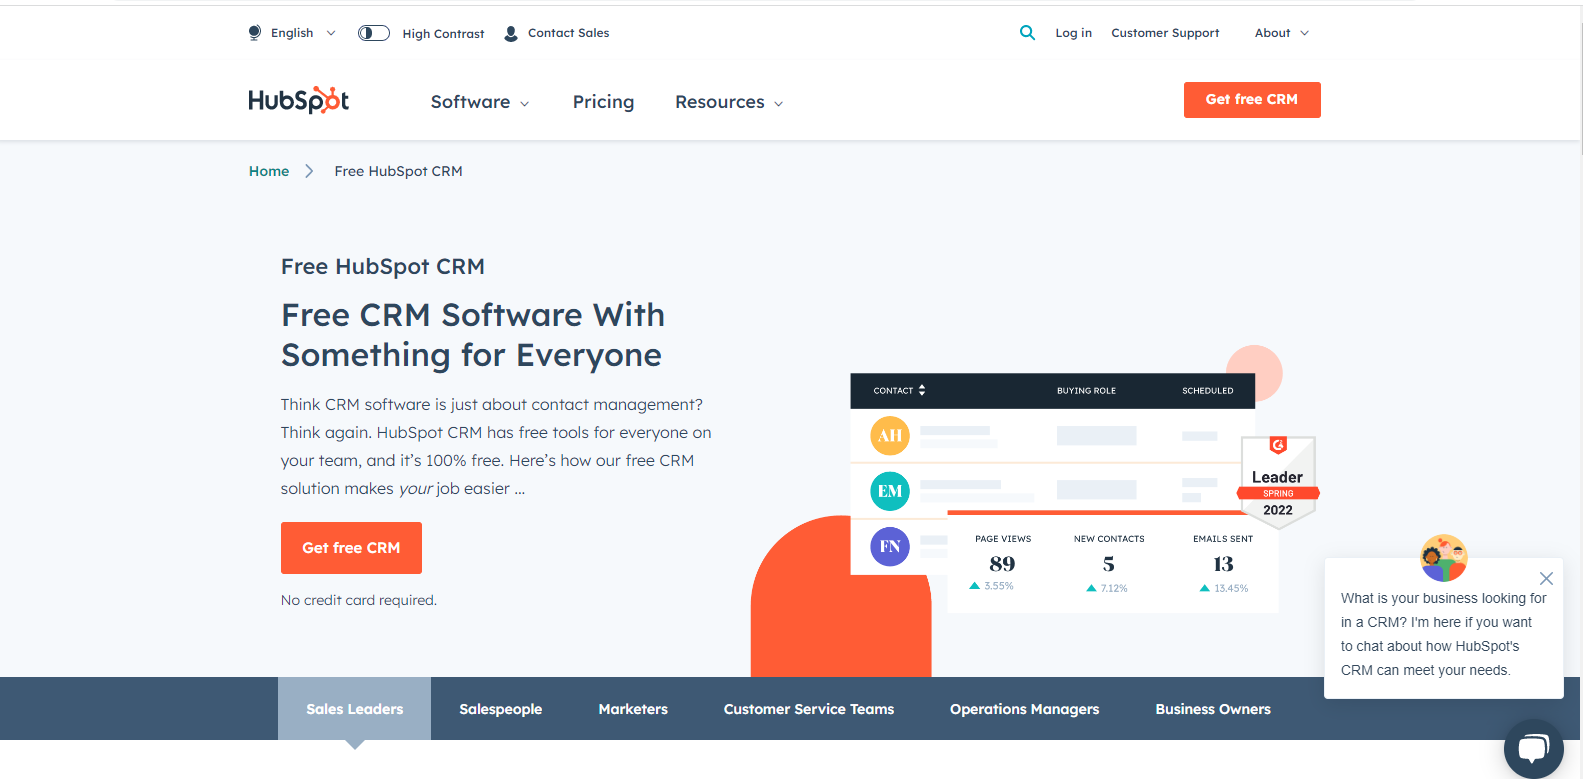The height and width of the screenshot is (779, 1583).
Task: Open the Customer Service Teams tab
Action: (x=809, y=709)
